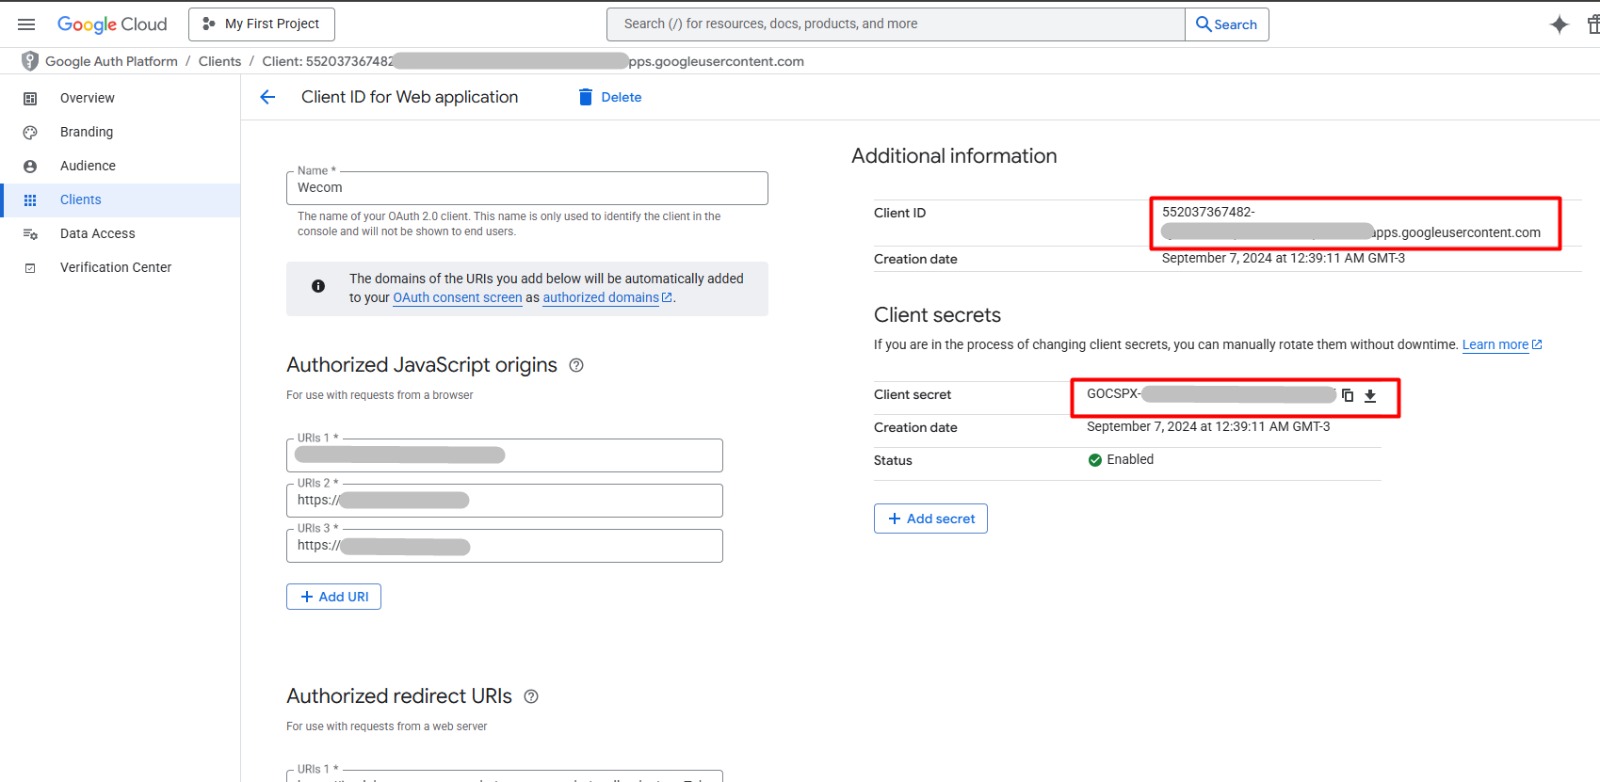Image resolution: width=1600 pixels, height=782 pixels.
Task: Select Audience in left navigation
Action: (87, 166)
